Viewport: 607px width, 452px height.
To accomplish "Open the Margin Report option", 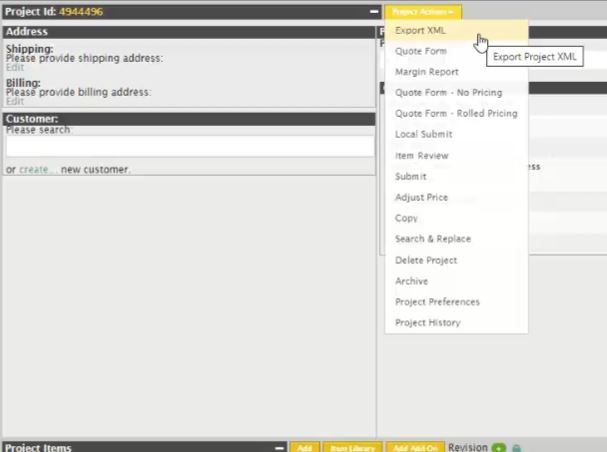I will click(427, 72).
